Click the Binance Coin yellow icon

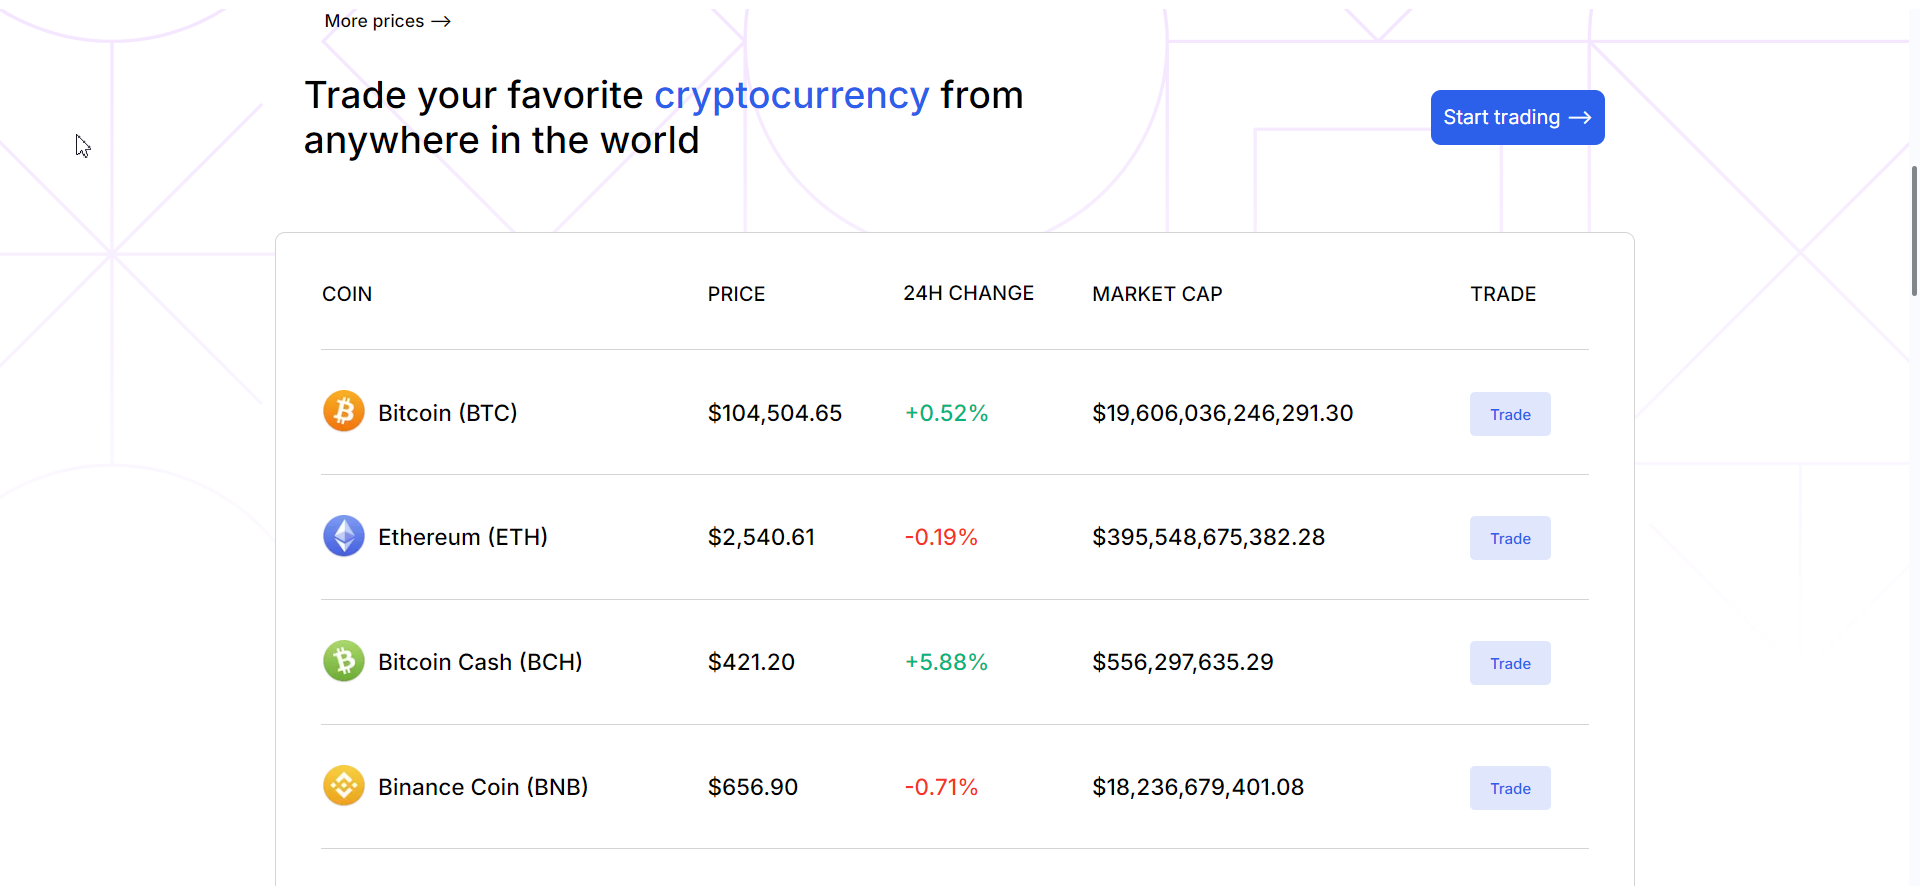343,786
